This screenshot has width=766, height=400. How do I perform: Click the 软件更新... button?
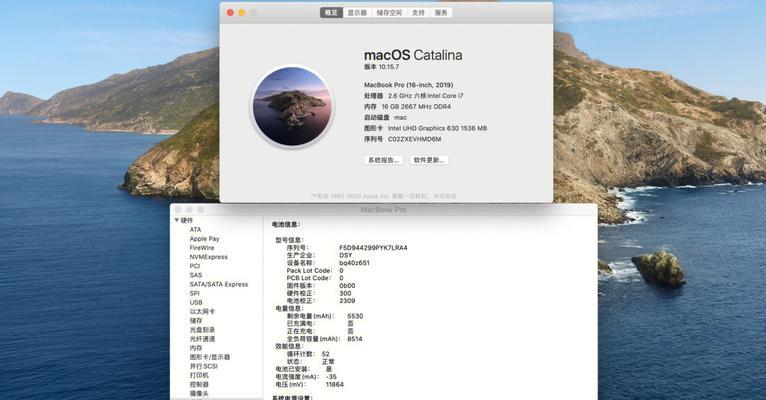coord(429,160)
